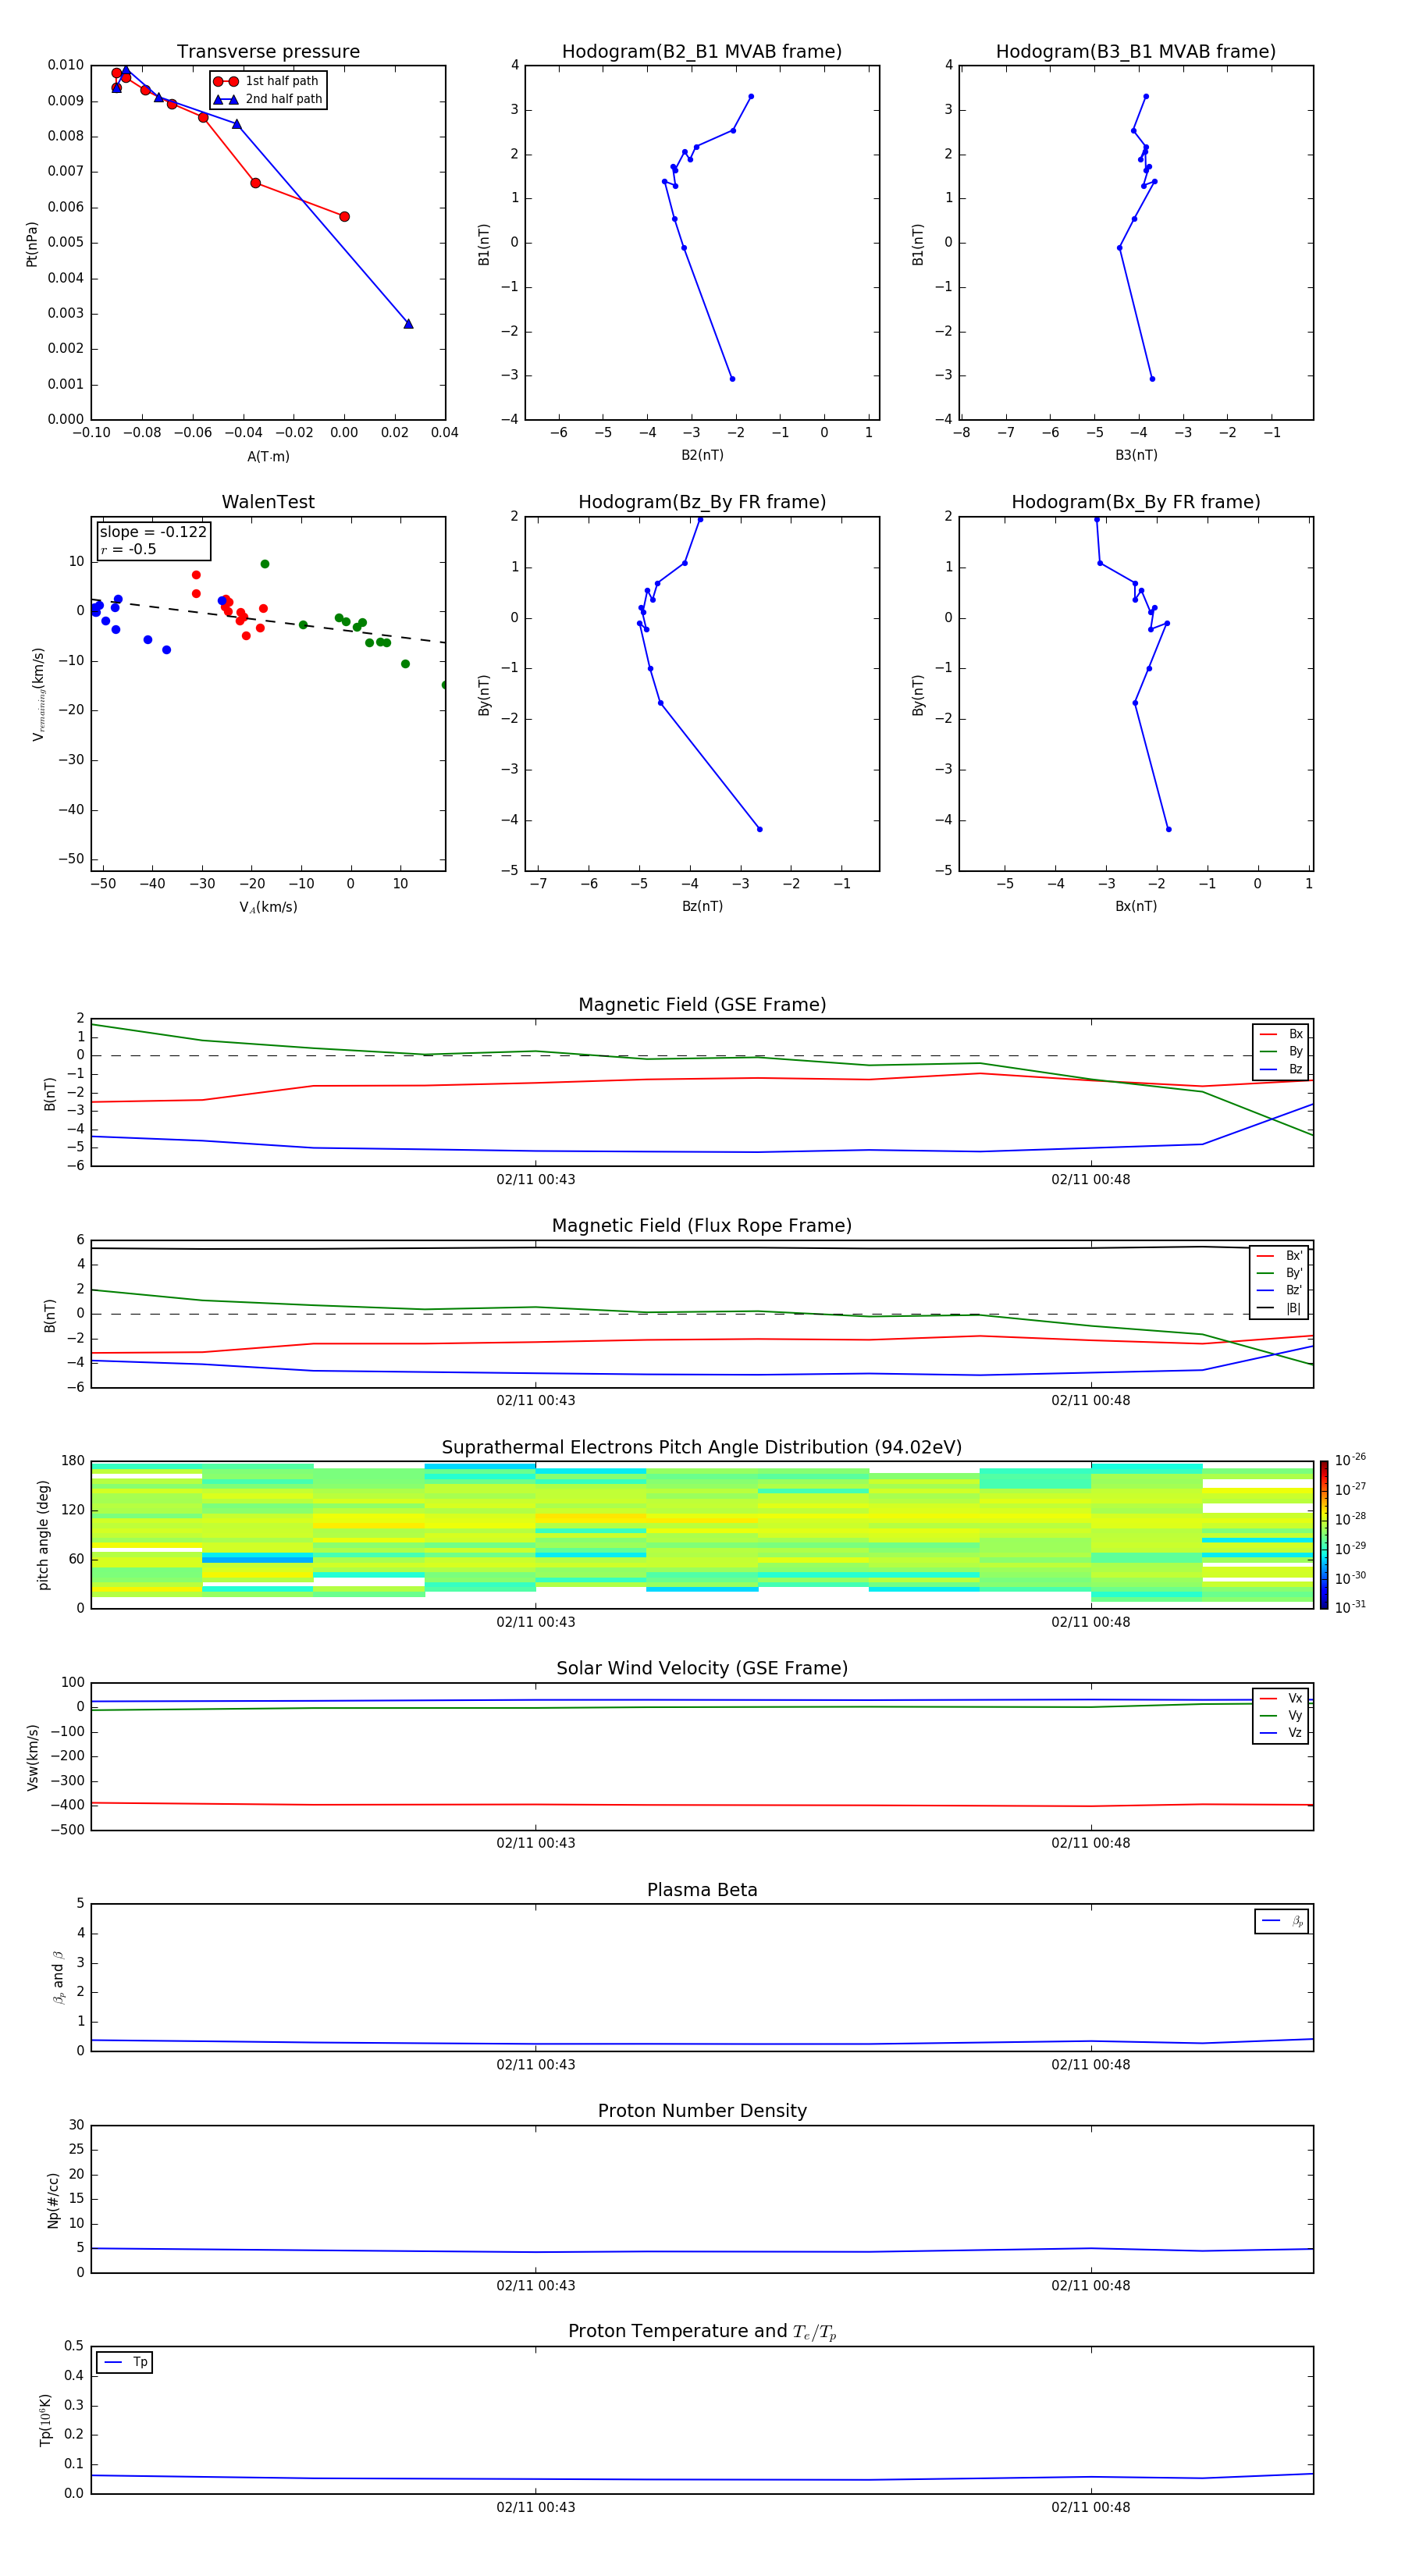
Task: Click the "Proton Number Density" title
Action: click(x=702, y=2111)
